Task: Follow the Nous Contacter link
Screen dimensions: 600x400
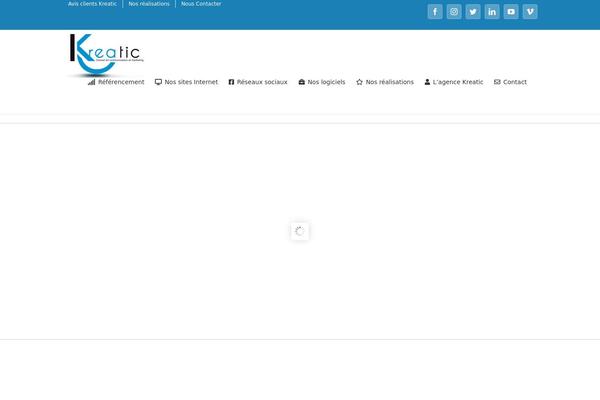Action: click(x=201, y=3)
